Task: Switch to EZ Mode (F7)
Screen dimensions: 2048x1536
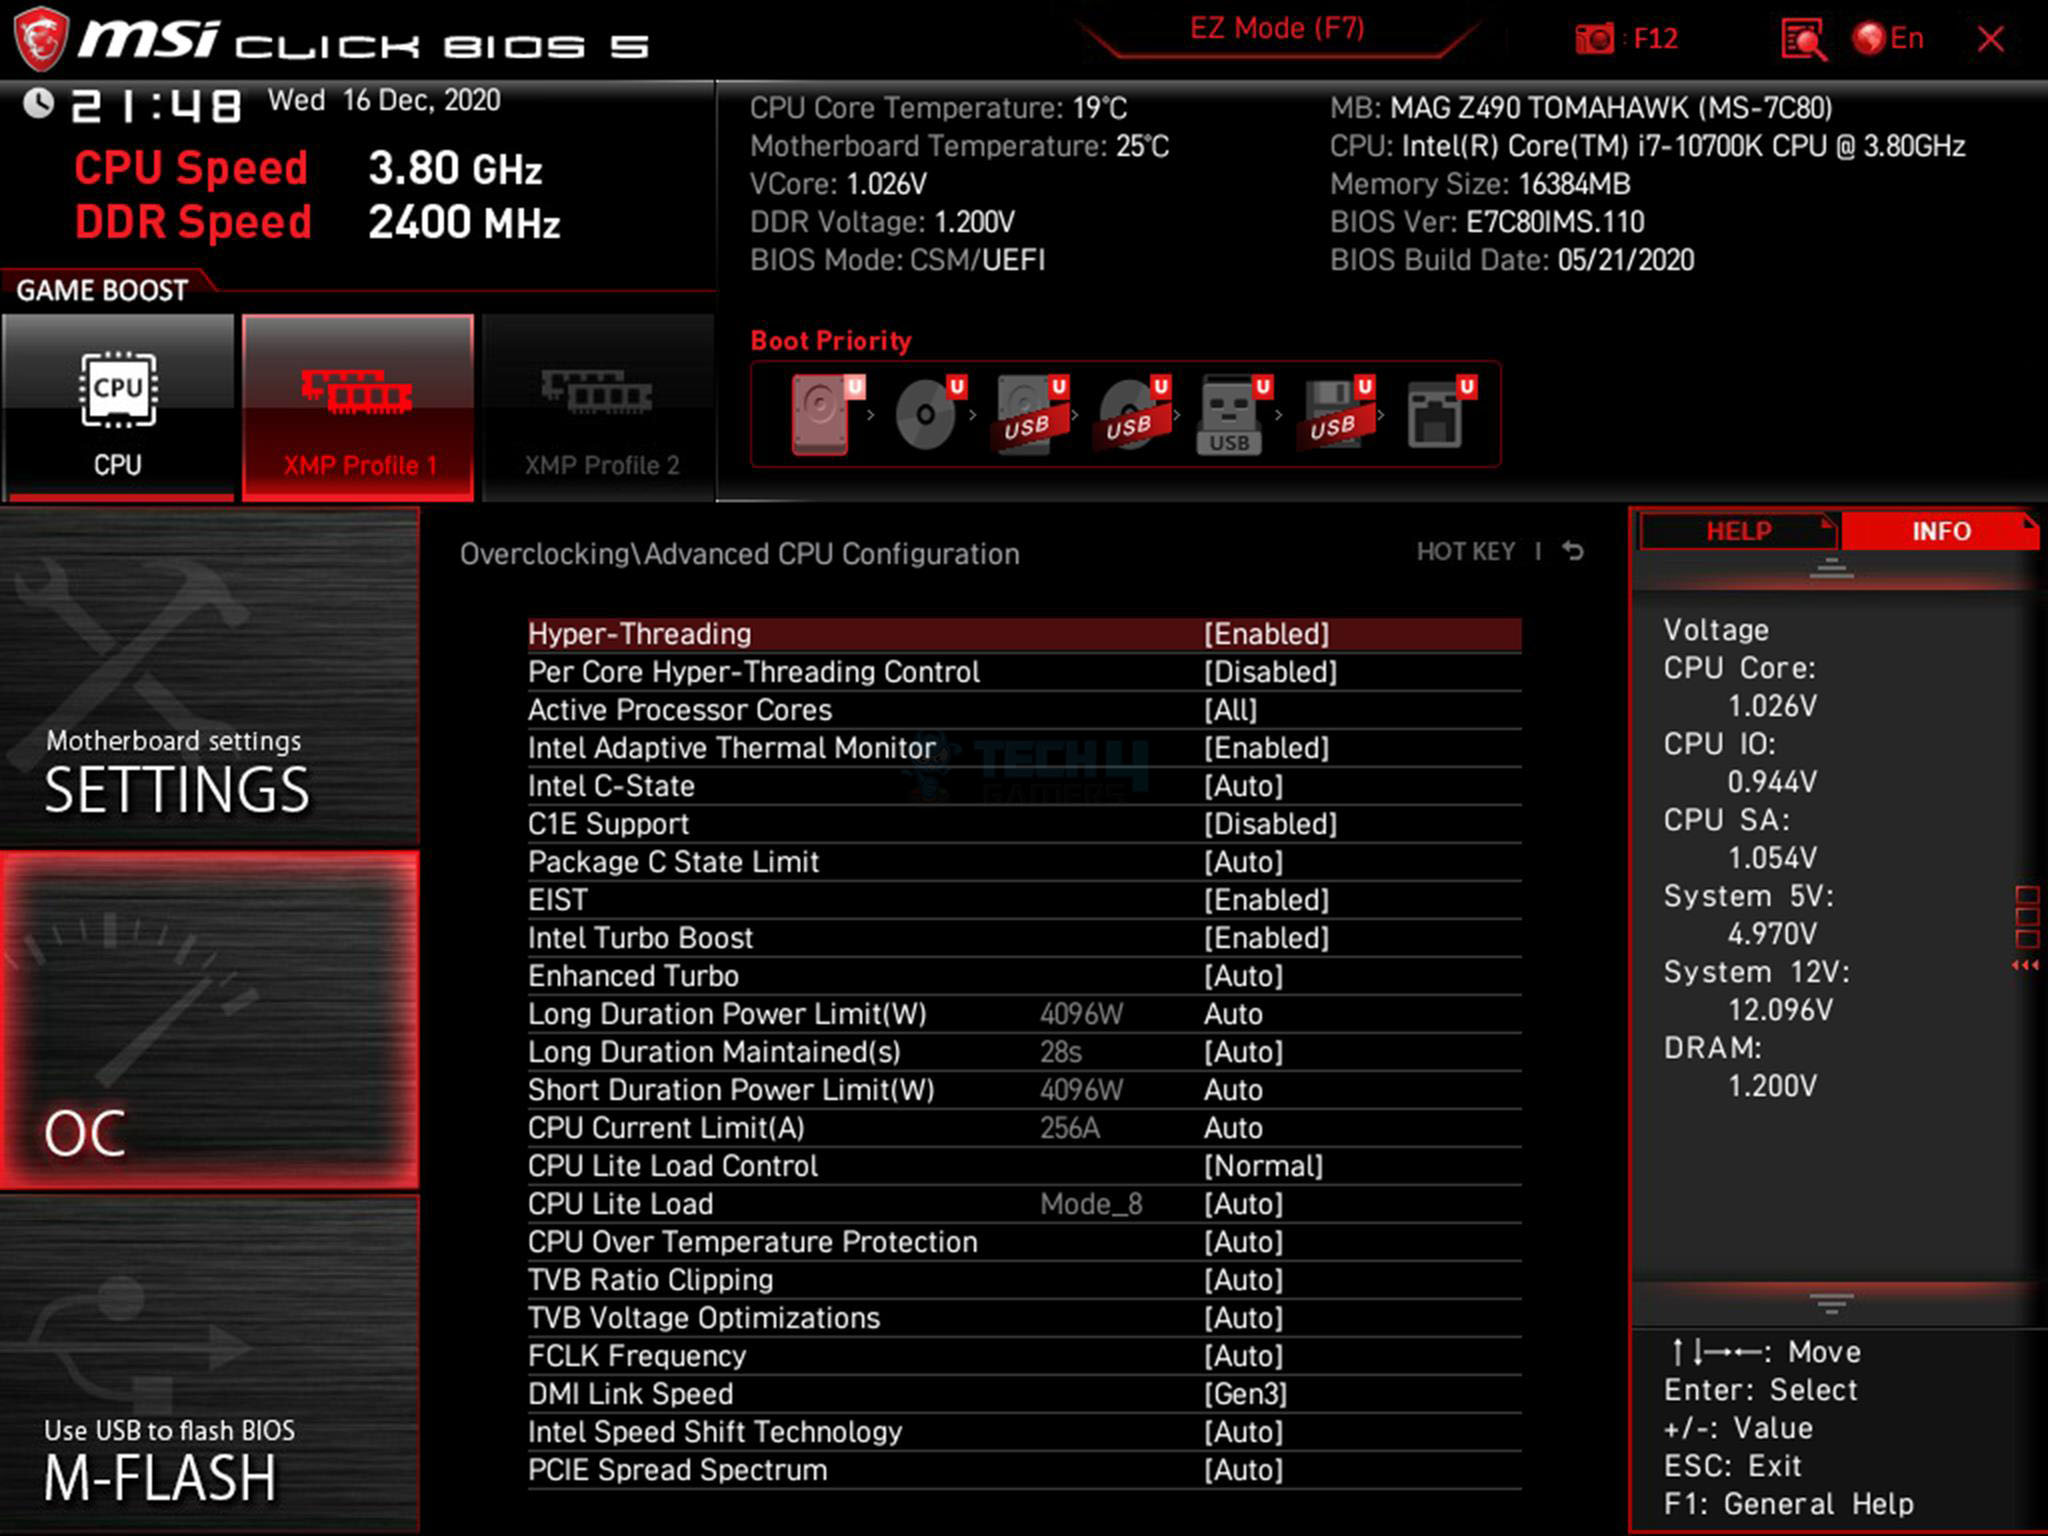Action: pos(1277,29)
